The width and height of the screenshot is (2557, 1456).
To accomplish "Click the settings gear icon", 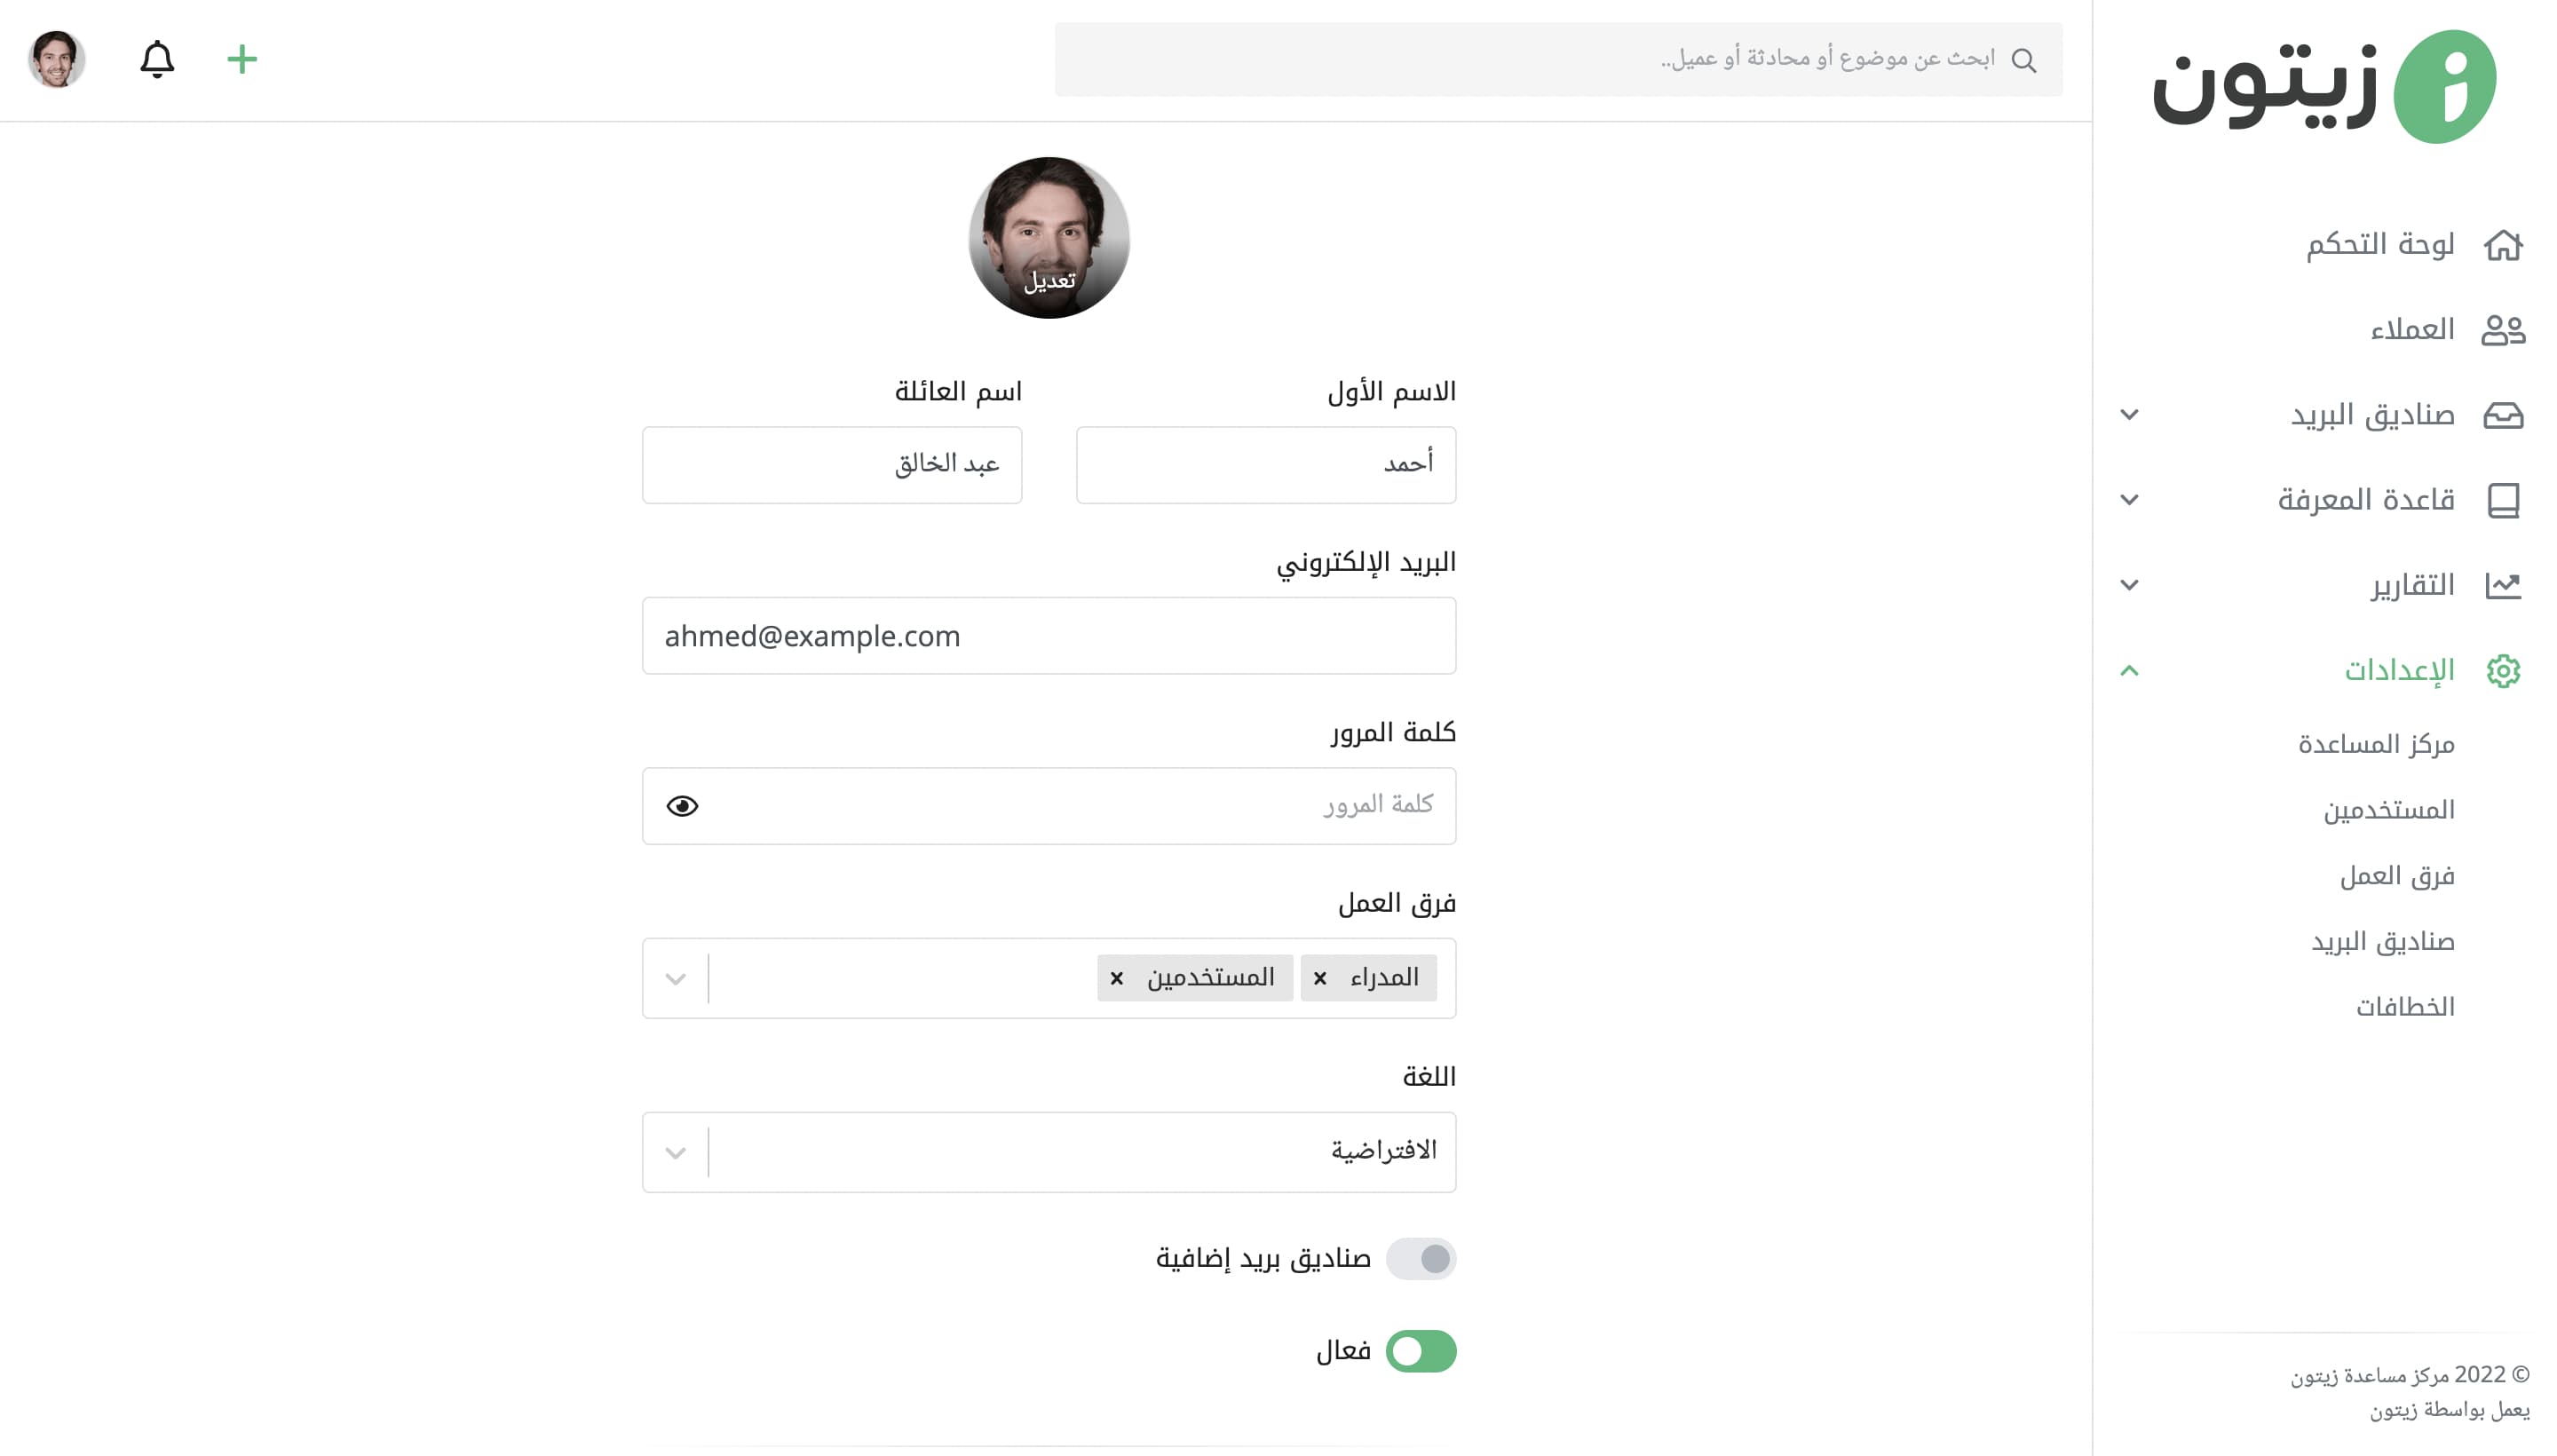I will [2503, 670].
